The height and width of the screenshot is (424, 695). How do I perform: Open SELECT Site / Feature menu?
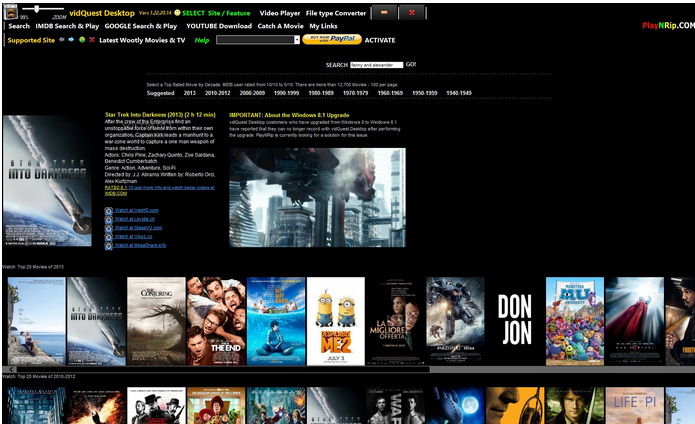pyautogui.click(x=216, y=13)
